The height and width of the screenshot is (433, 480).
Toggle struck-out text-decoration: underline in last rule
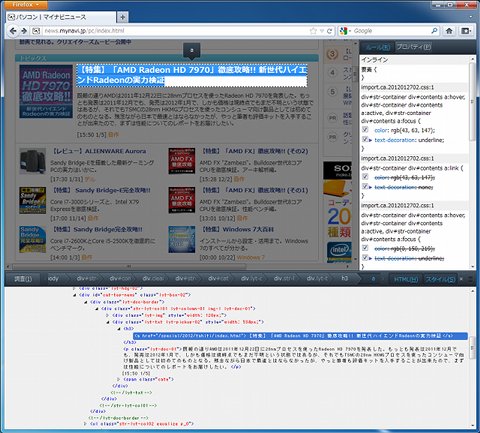click(365, 257)
